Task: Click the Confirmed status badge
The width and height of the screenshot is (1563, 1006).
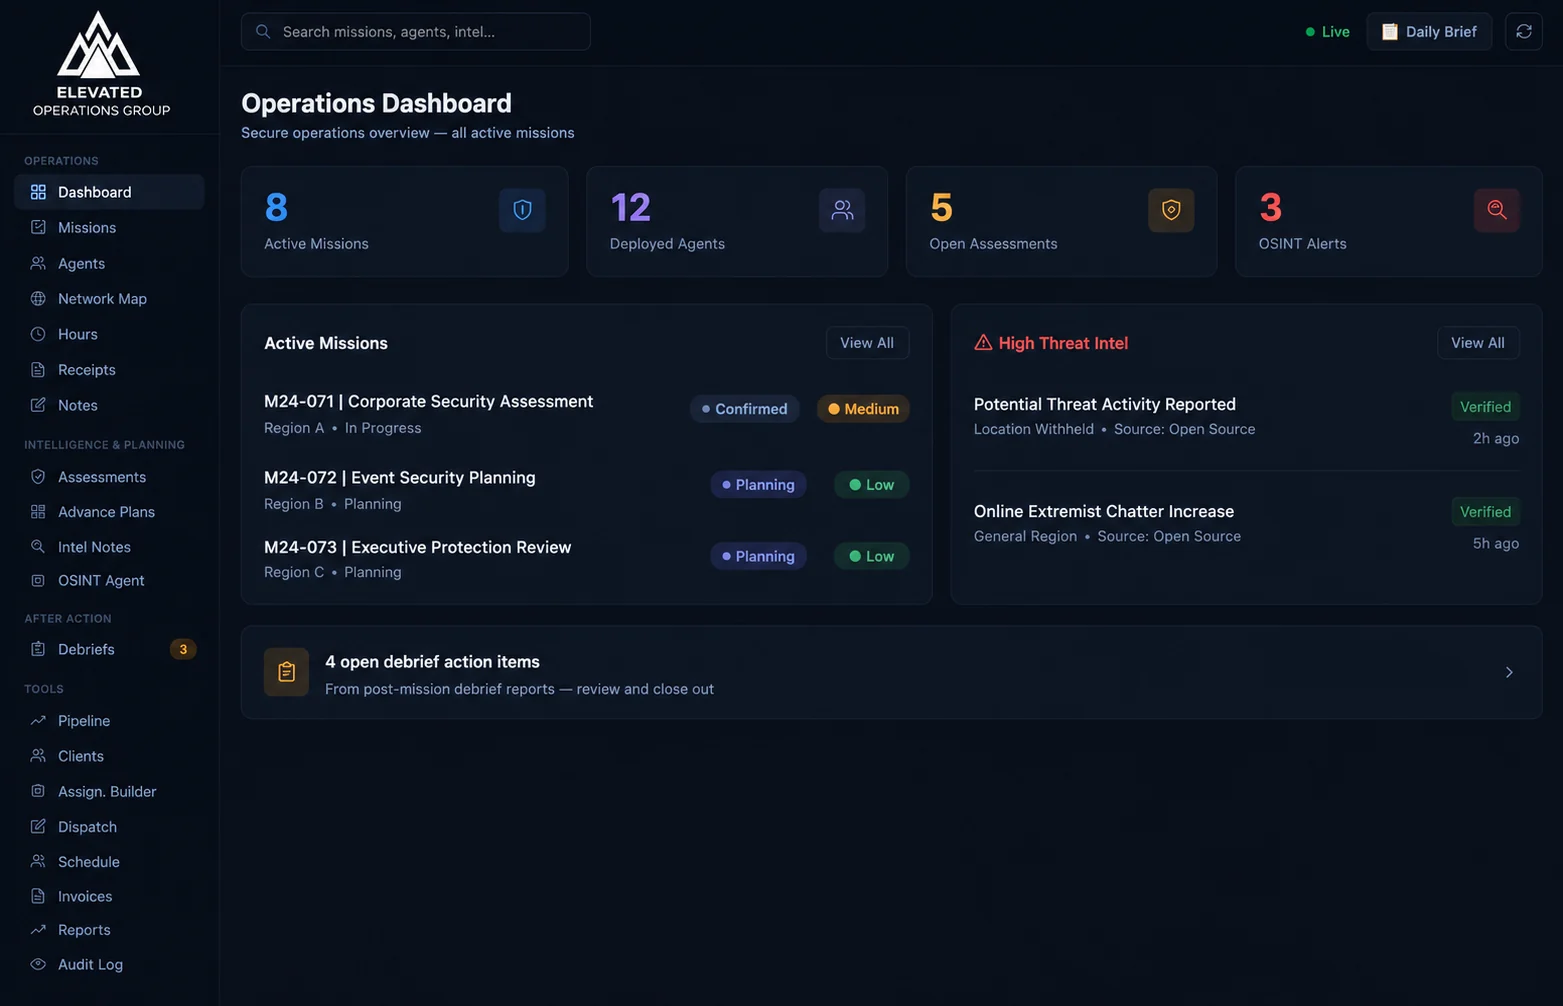Action: point(745,409)
